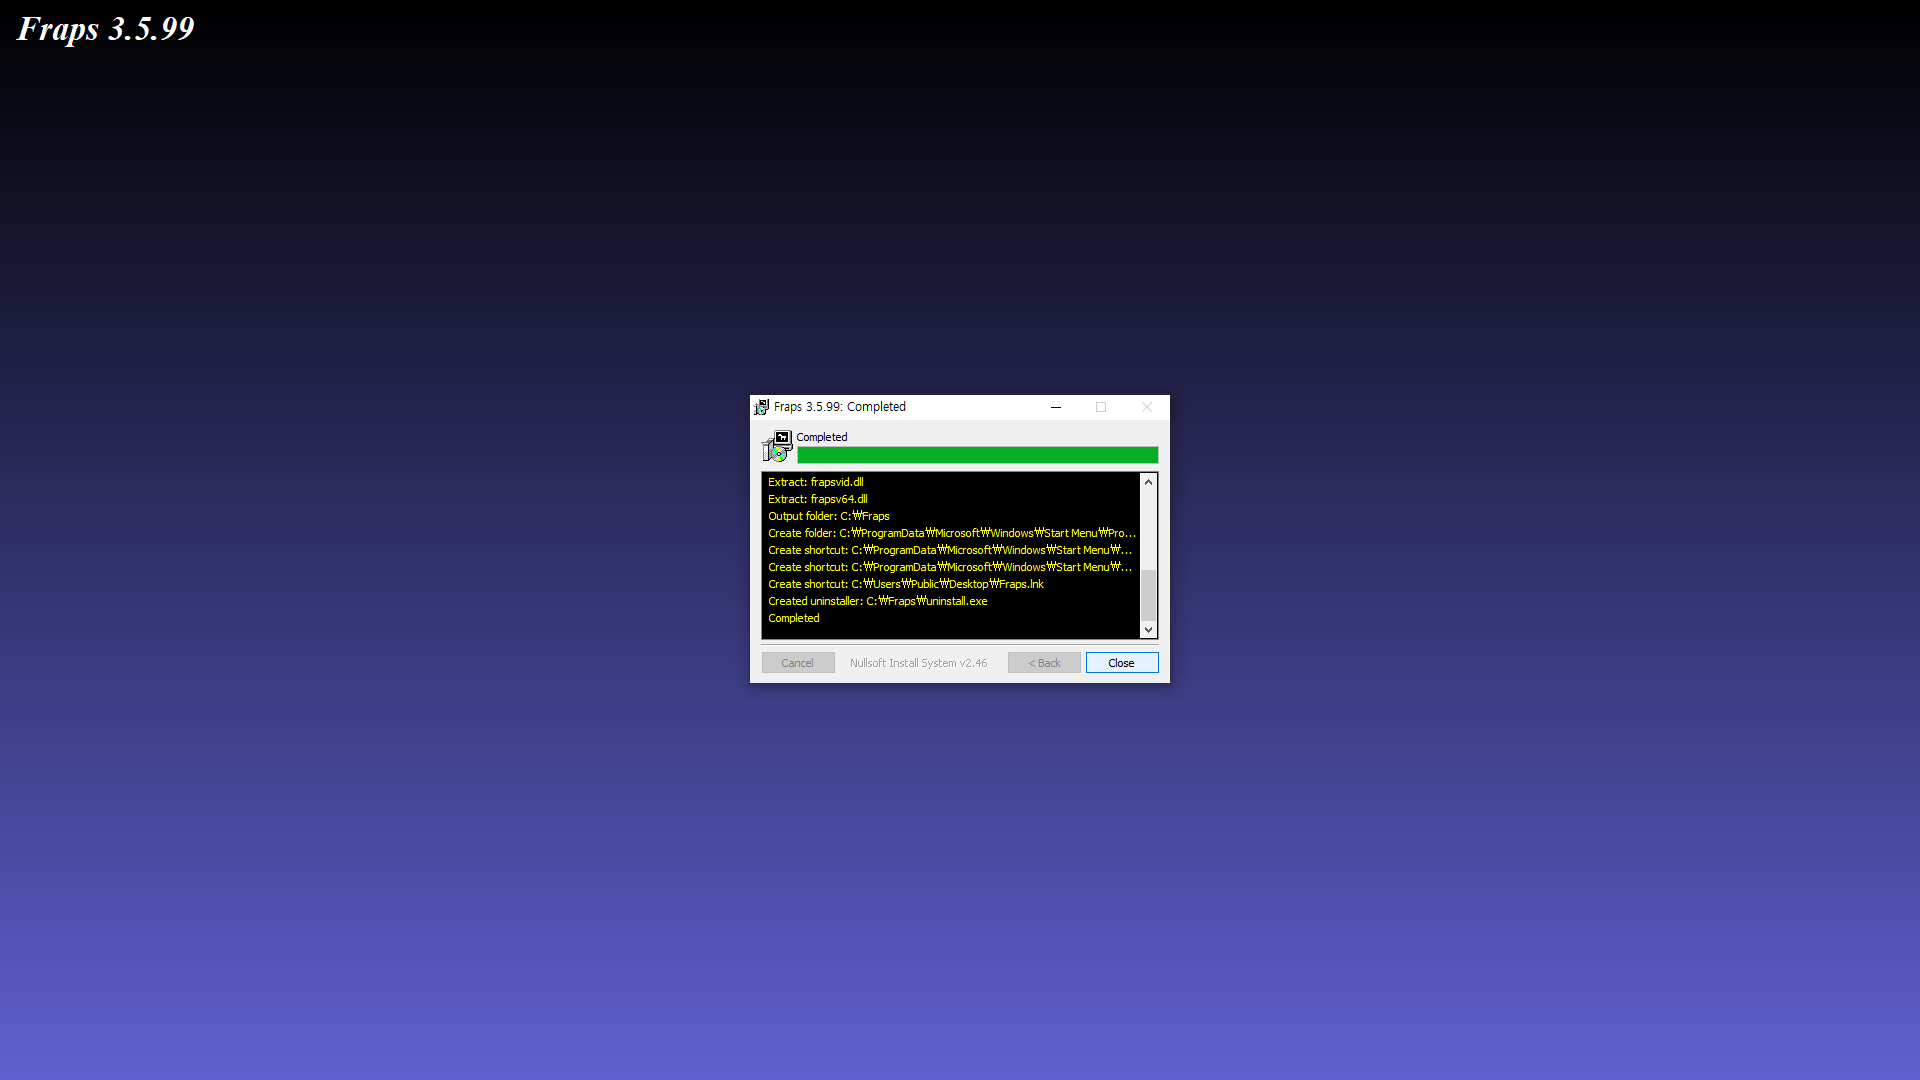Click the Cancel button in installer
This screenshot has width=1920, height=1080.
(x=798, y=663)
